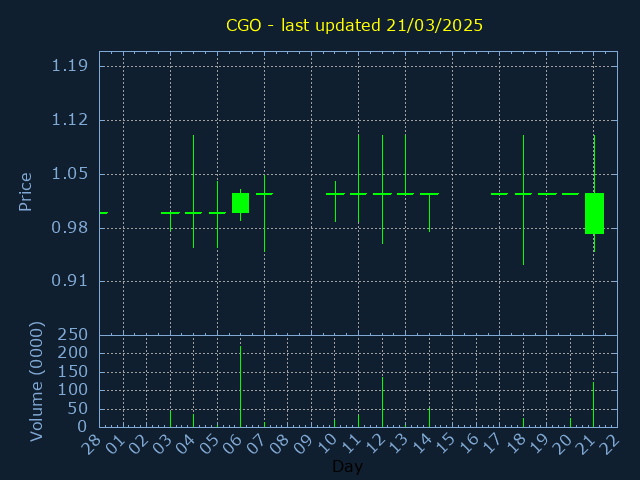This screenshot has width=640, height=480.
Task: Click the green candle body on day 06
Action: pos(240,203)
